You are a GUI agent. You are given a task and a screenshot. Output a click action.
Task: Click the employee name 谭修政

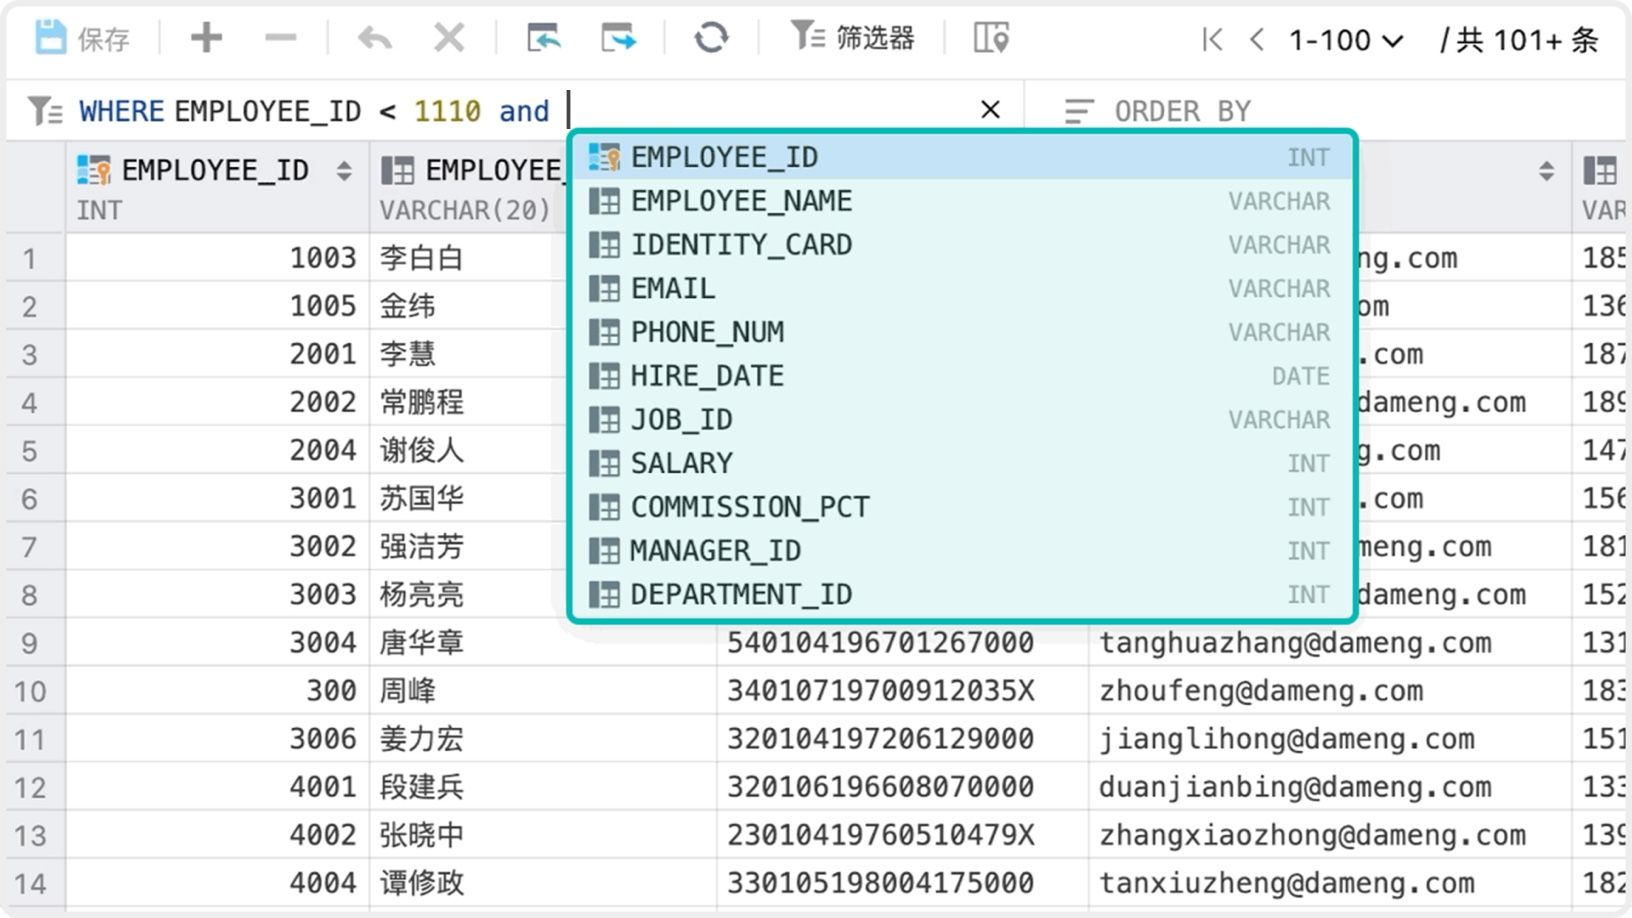point(422,883)
